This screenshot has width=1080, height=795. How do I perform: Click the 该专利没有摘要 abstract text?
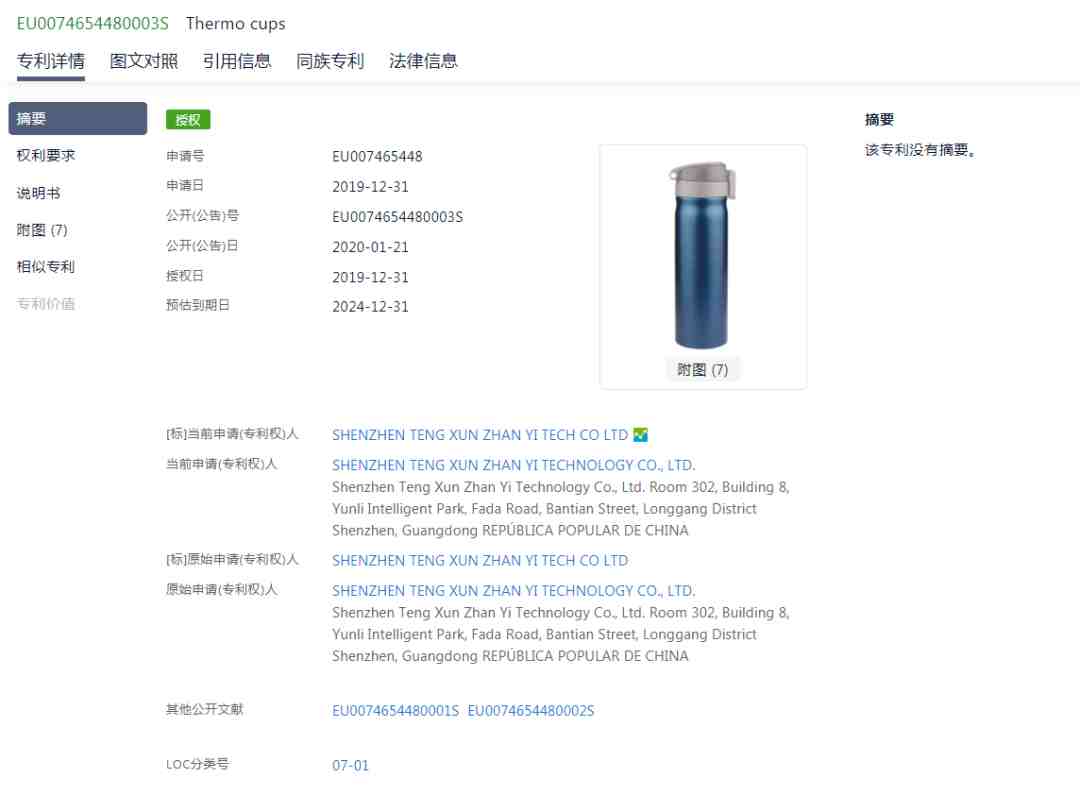pyautogui.click(x=920, y=150)
